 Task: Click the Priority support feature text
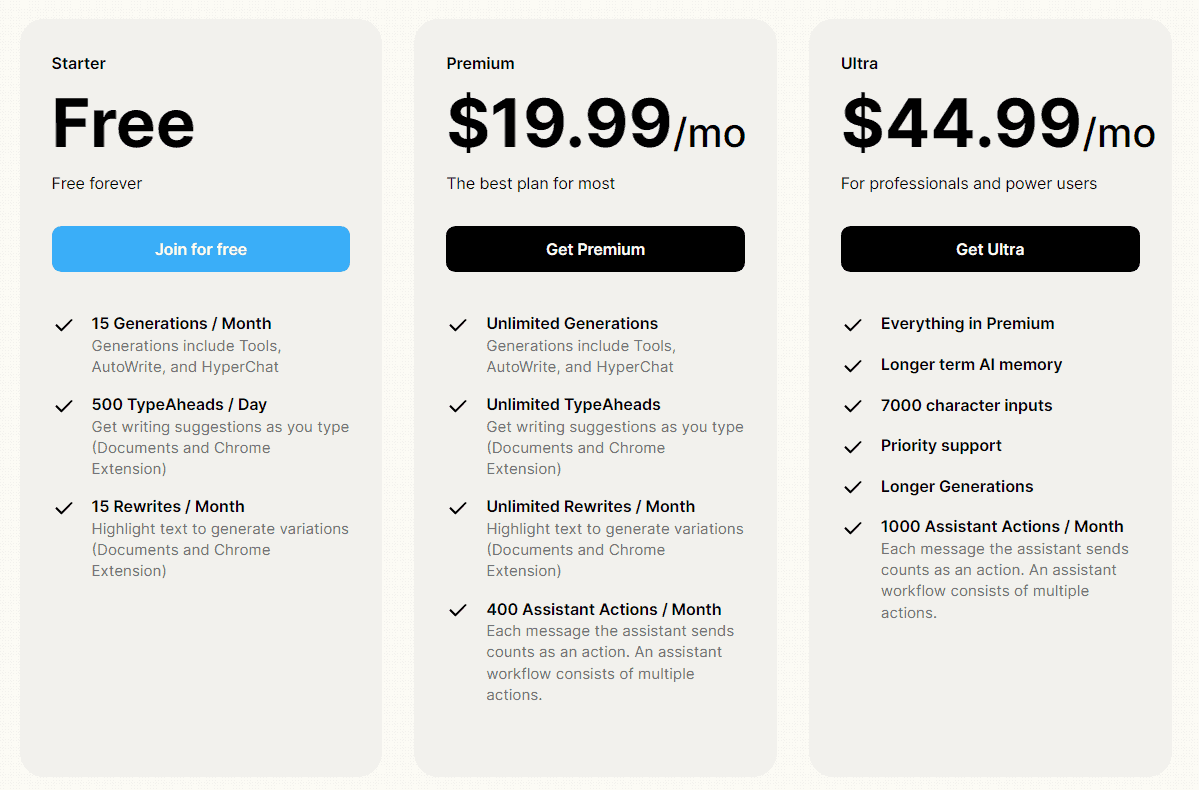941,446
